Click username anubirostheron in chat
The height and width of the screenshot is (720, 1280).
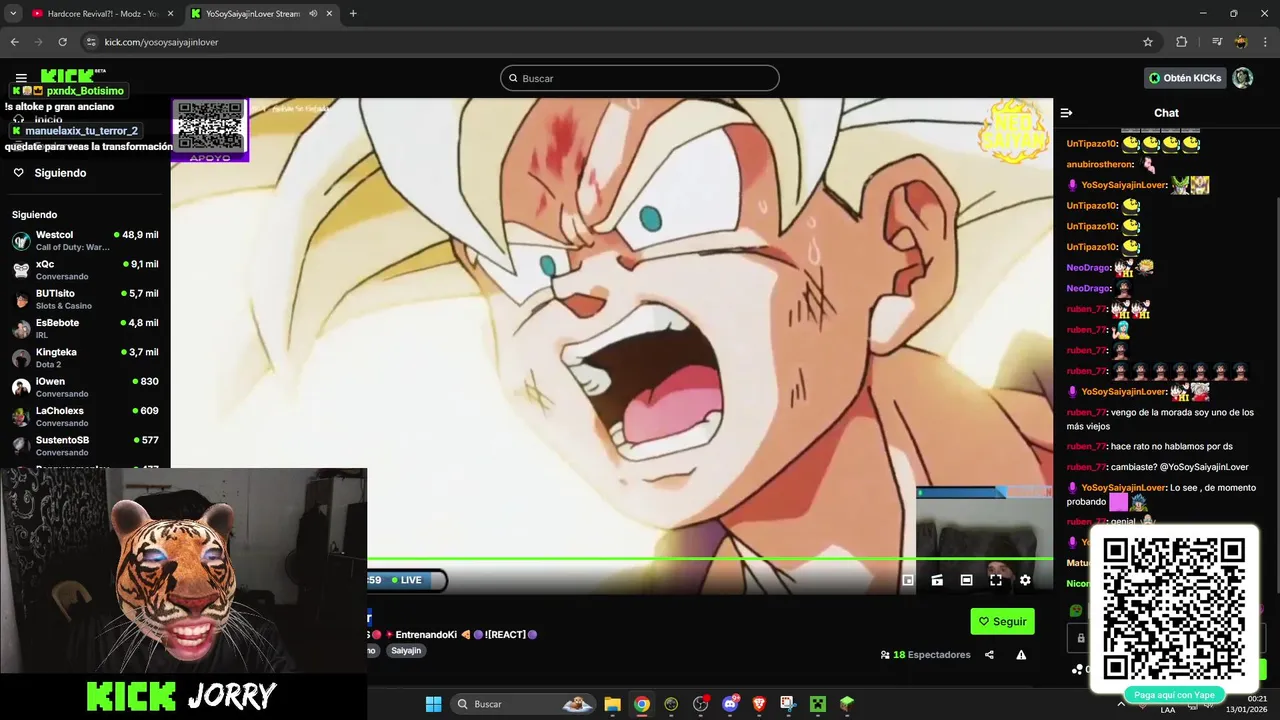pos(1100,164)
